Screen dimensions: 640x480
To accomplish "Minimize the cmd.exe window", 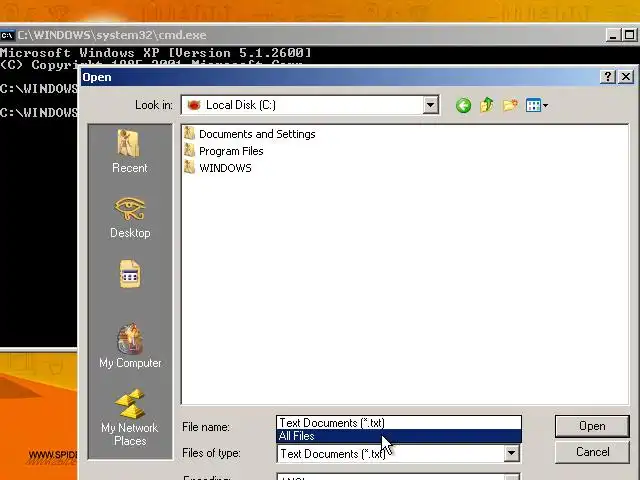I will click(x=612, y=35).
